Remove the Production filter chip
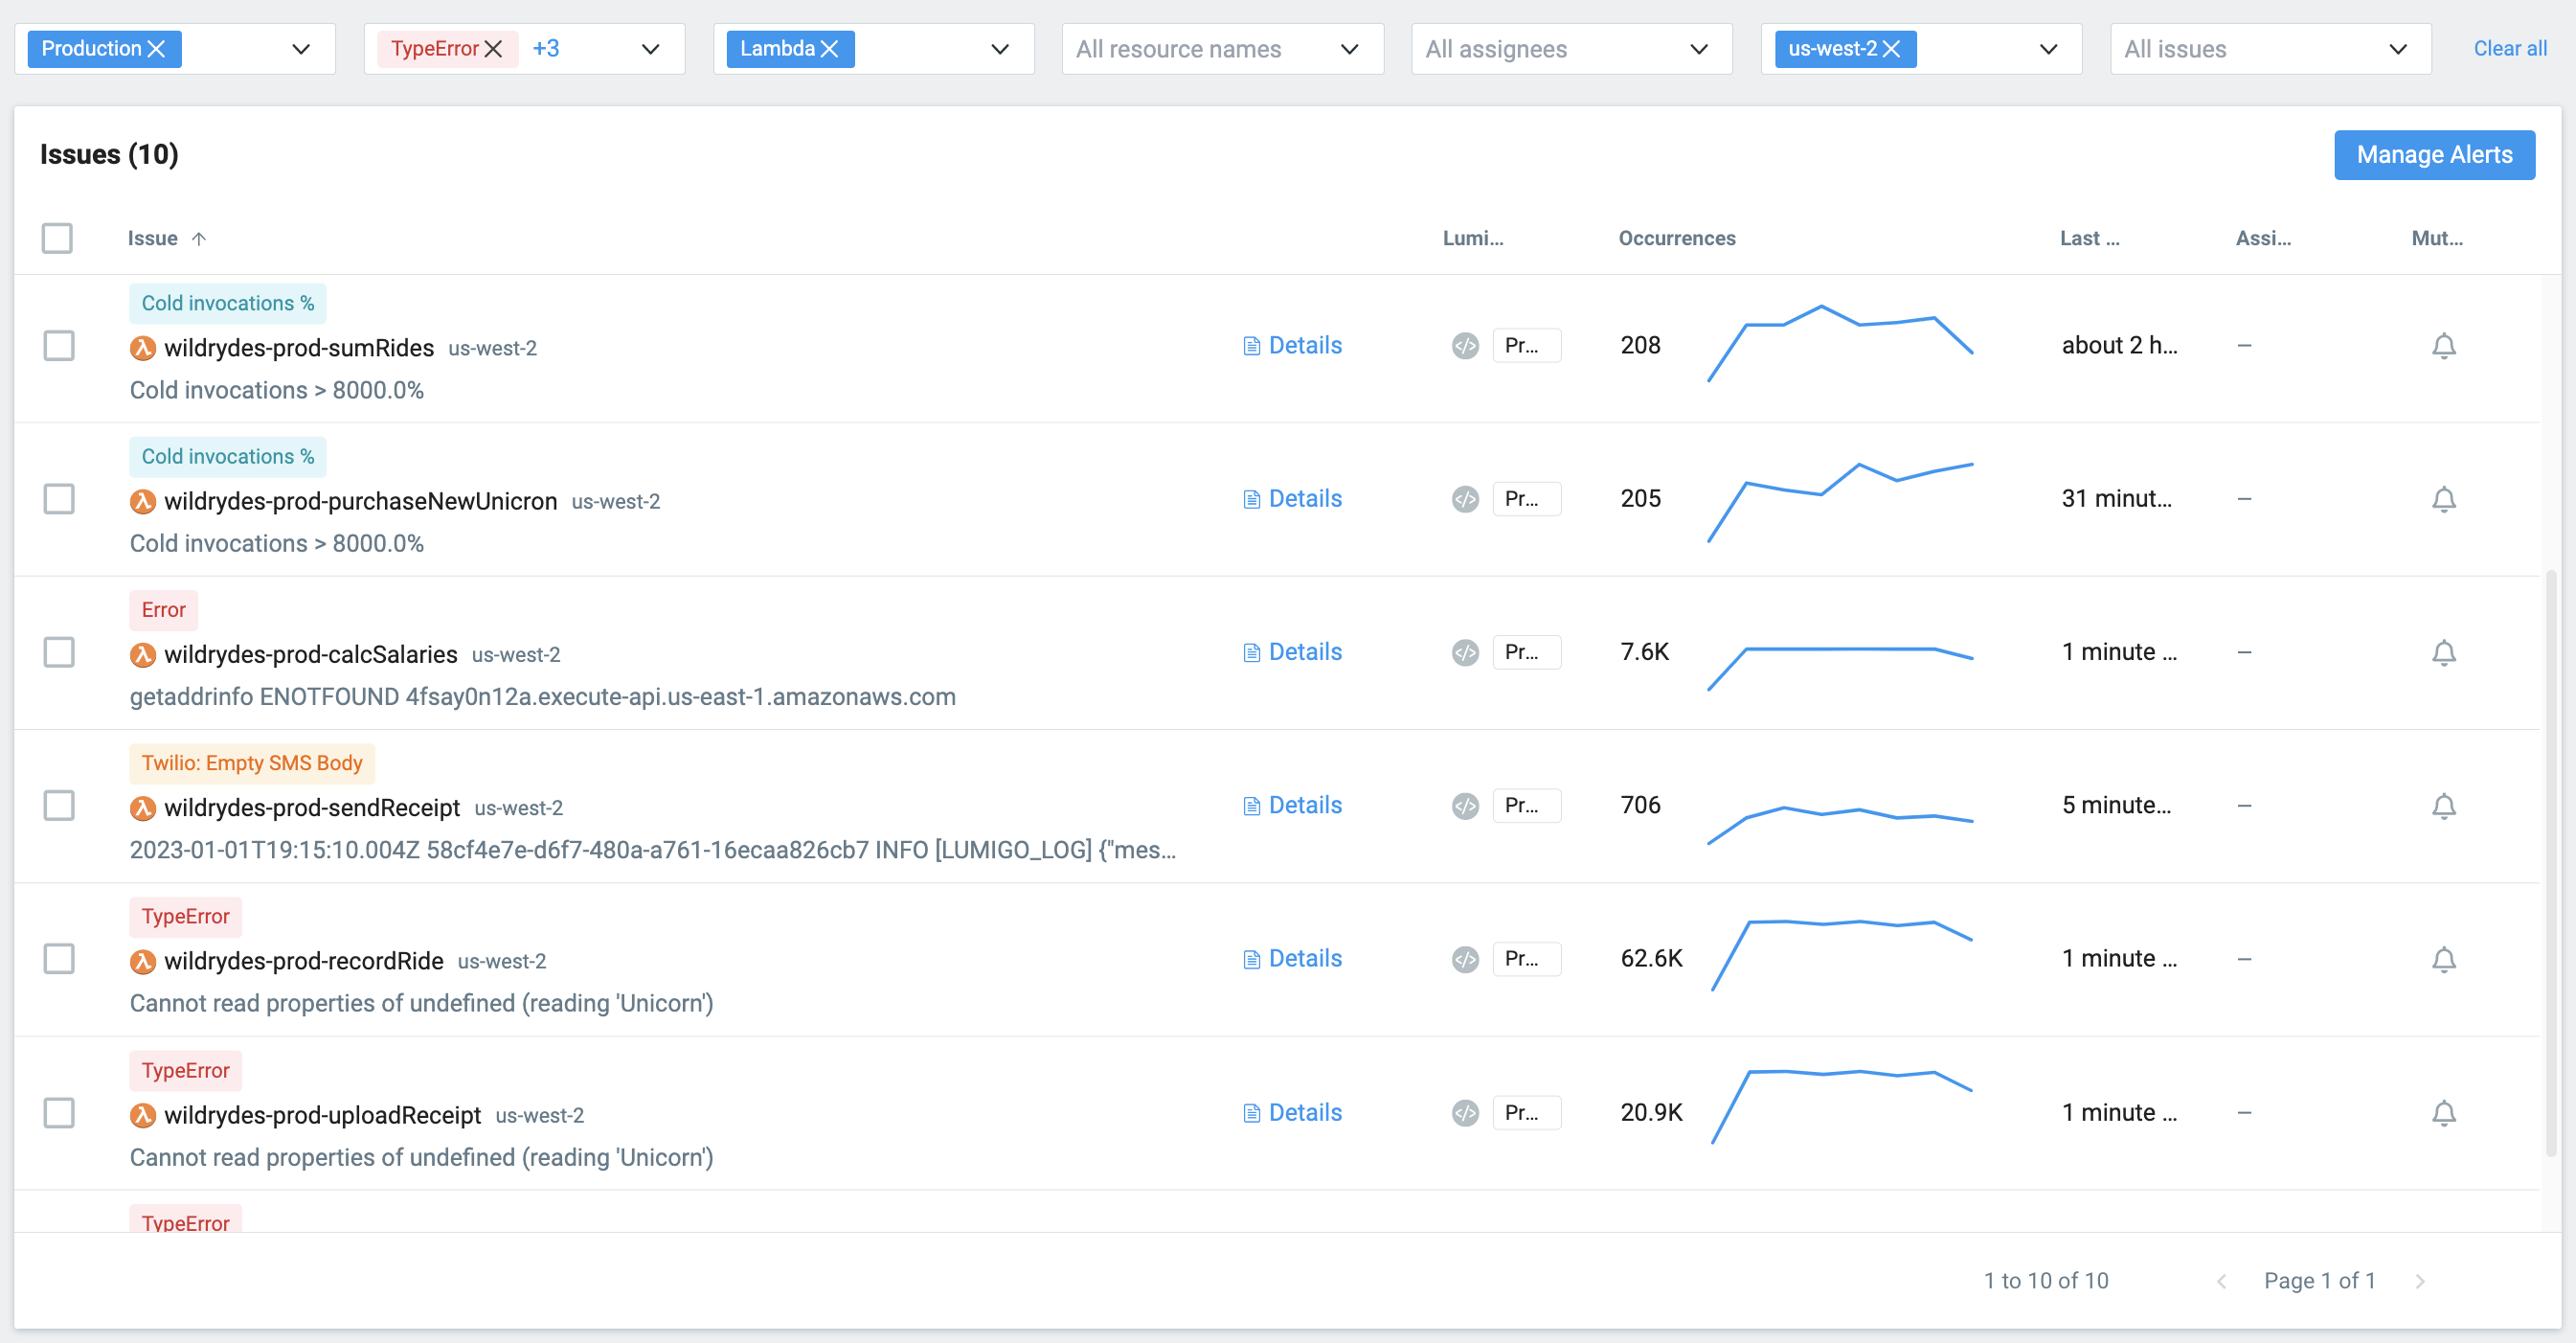 click(x=157, y=49)
